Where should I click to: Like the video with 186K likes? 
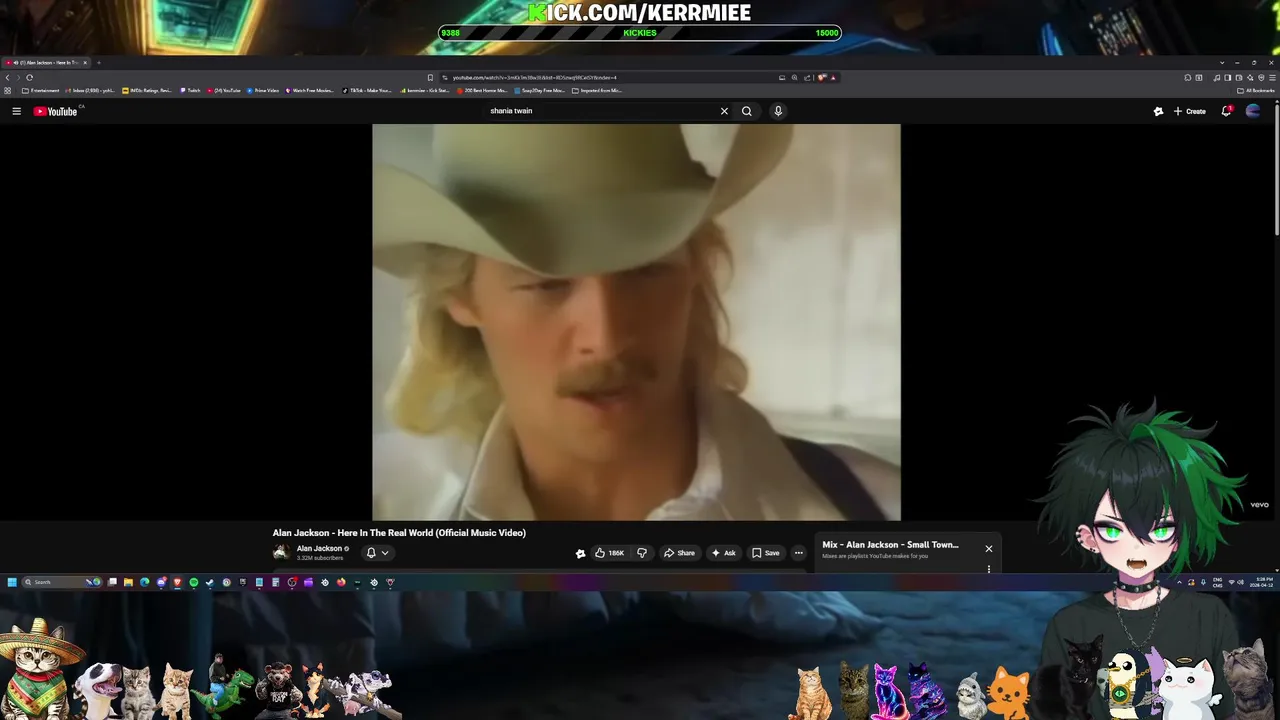point(609,553)
